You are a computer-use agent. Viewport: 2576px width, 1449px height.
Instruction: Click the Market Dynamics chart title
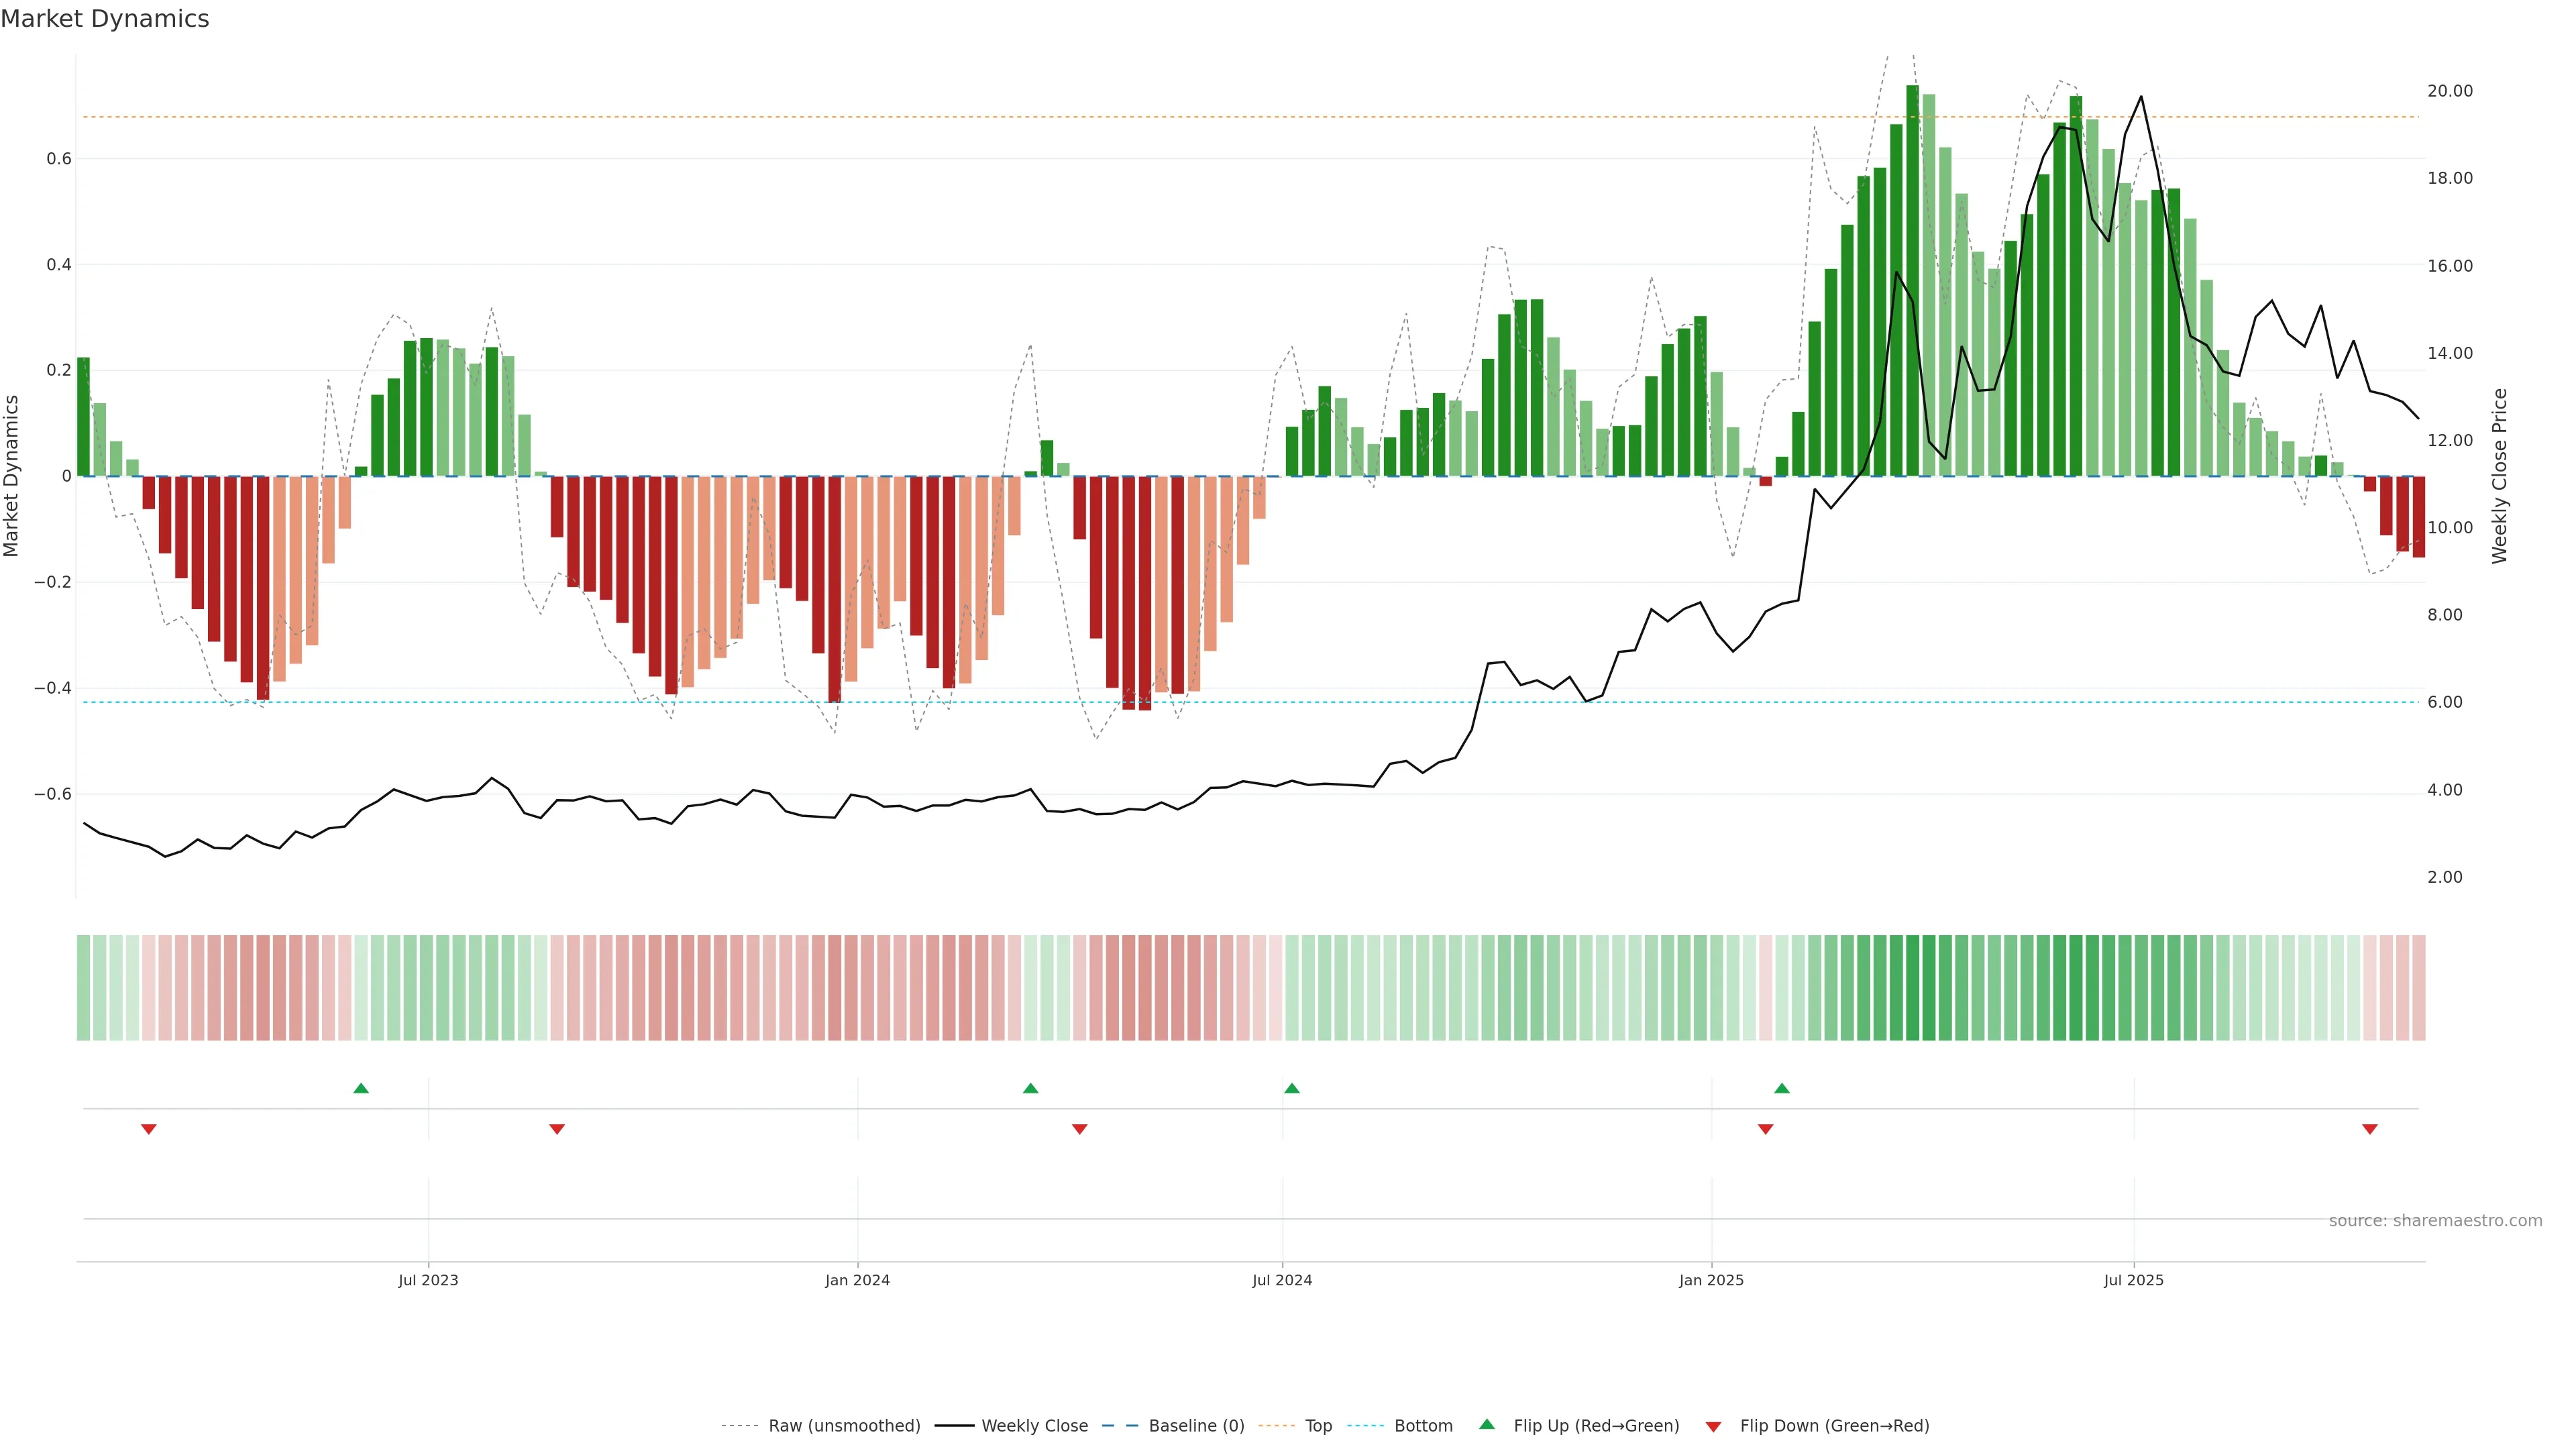[x=105, y=19]
